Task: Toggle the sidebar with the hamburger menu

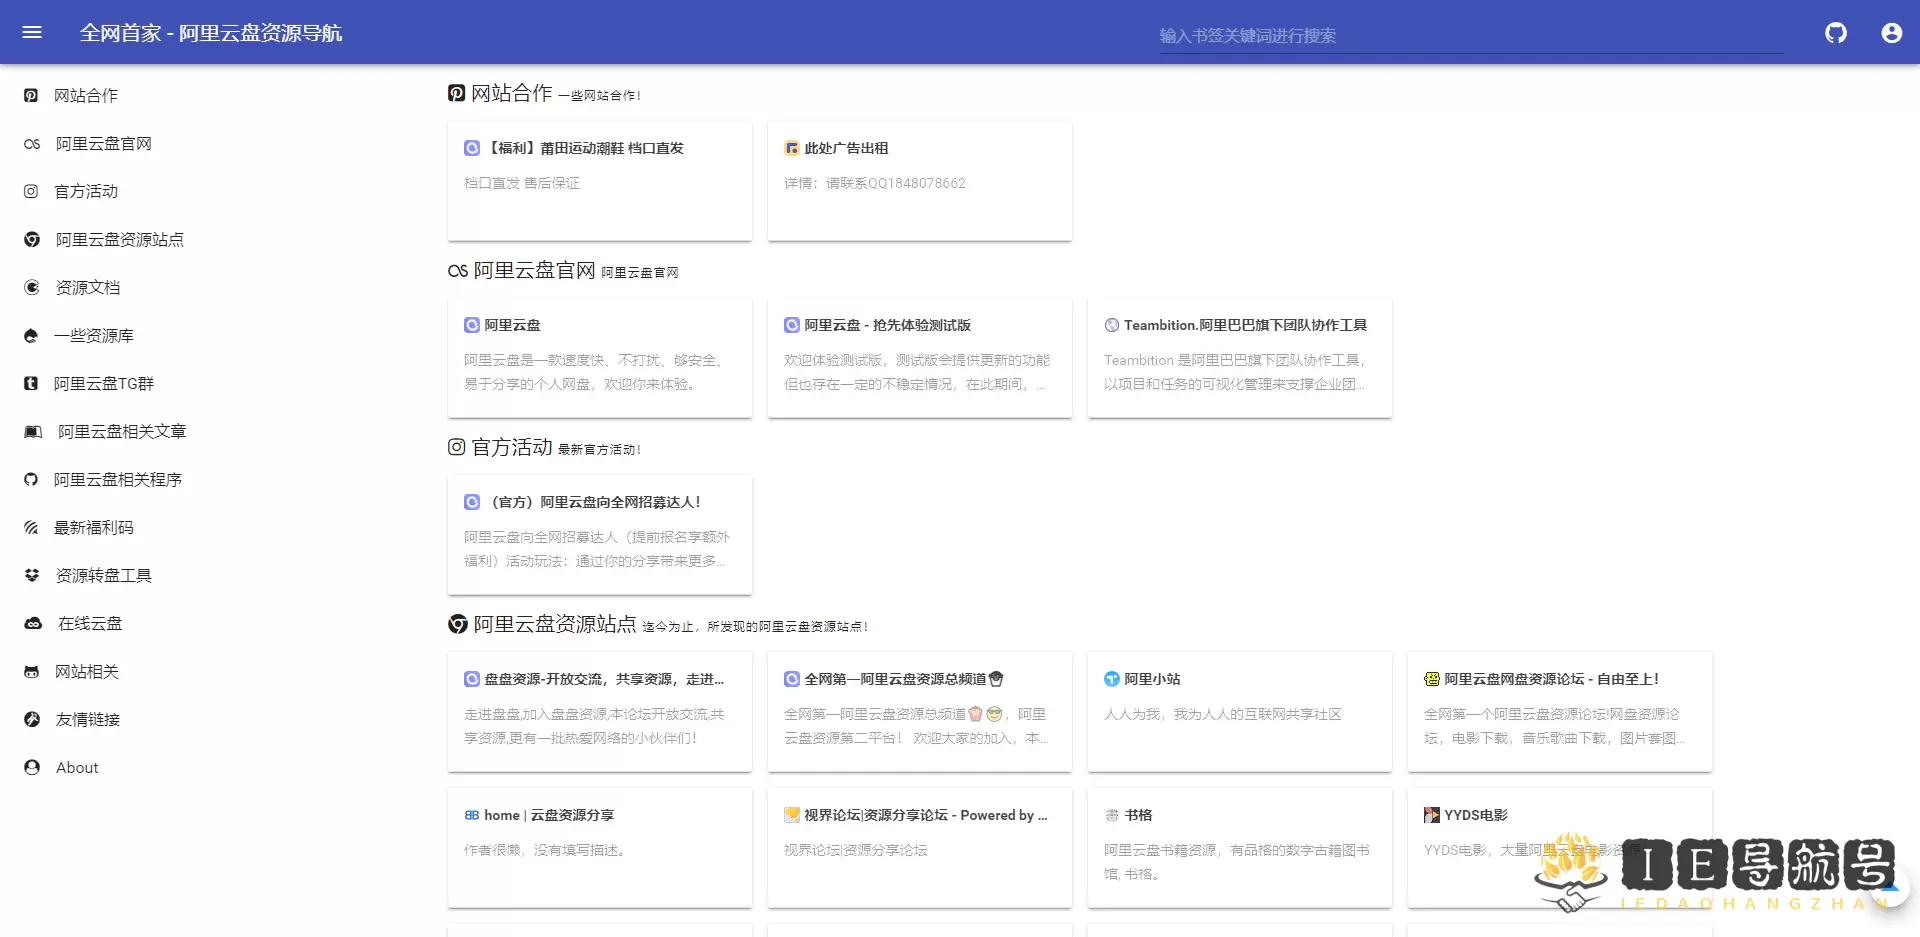Action: (33, 32)
